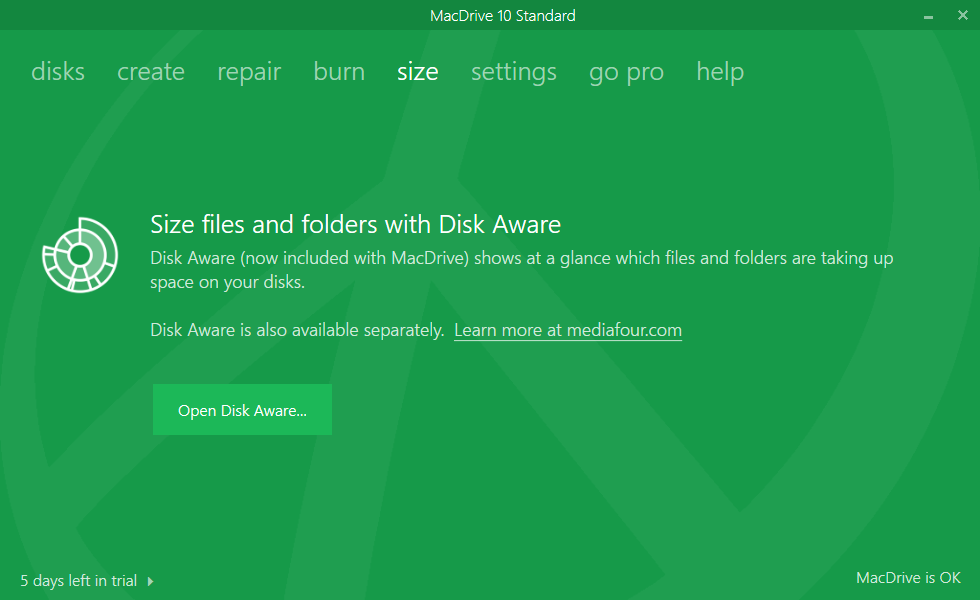Close the MacDrive 10 Standard window
The width and height of the screenshot is (980, 600).
959,15
